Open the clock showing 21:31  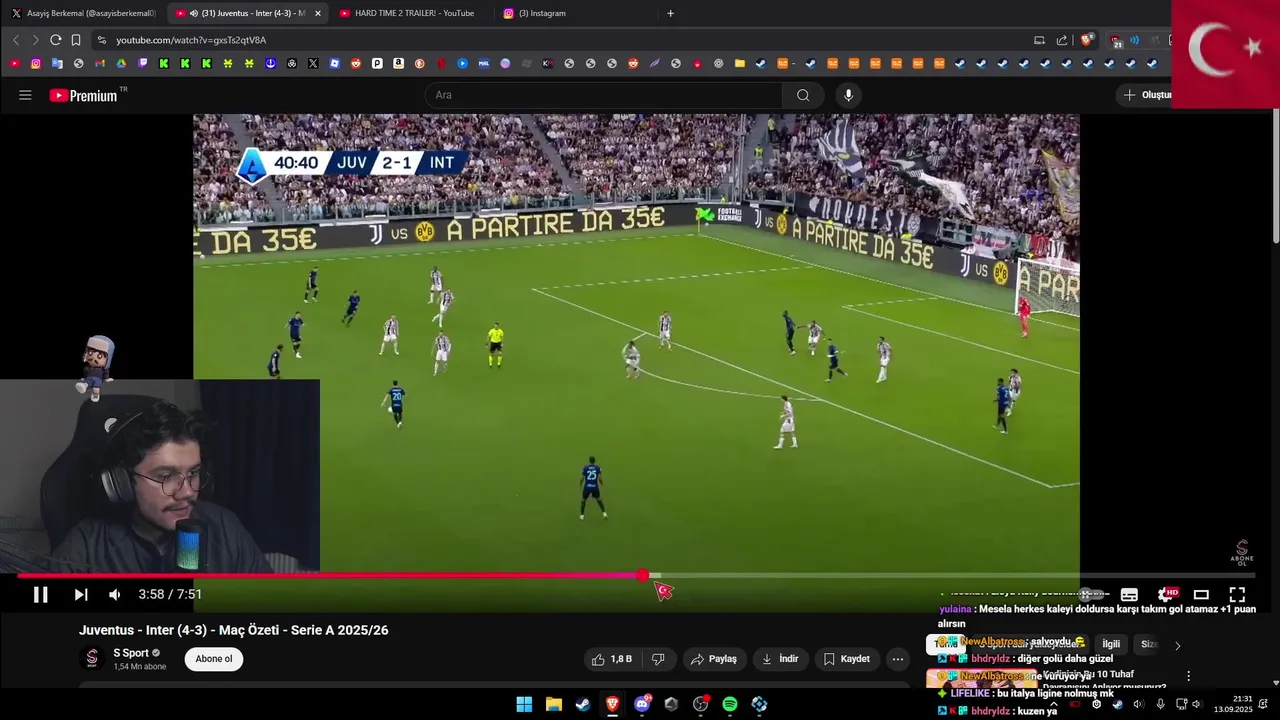tap(1233, 704)
